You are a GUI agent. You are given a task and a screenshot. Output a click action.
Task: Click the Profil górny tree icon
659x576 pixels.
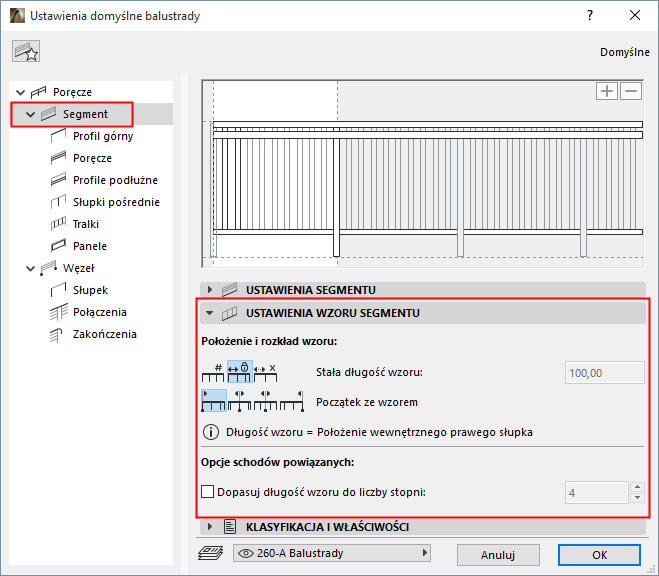[58, 136]
